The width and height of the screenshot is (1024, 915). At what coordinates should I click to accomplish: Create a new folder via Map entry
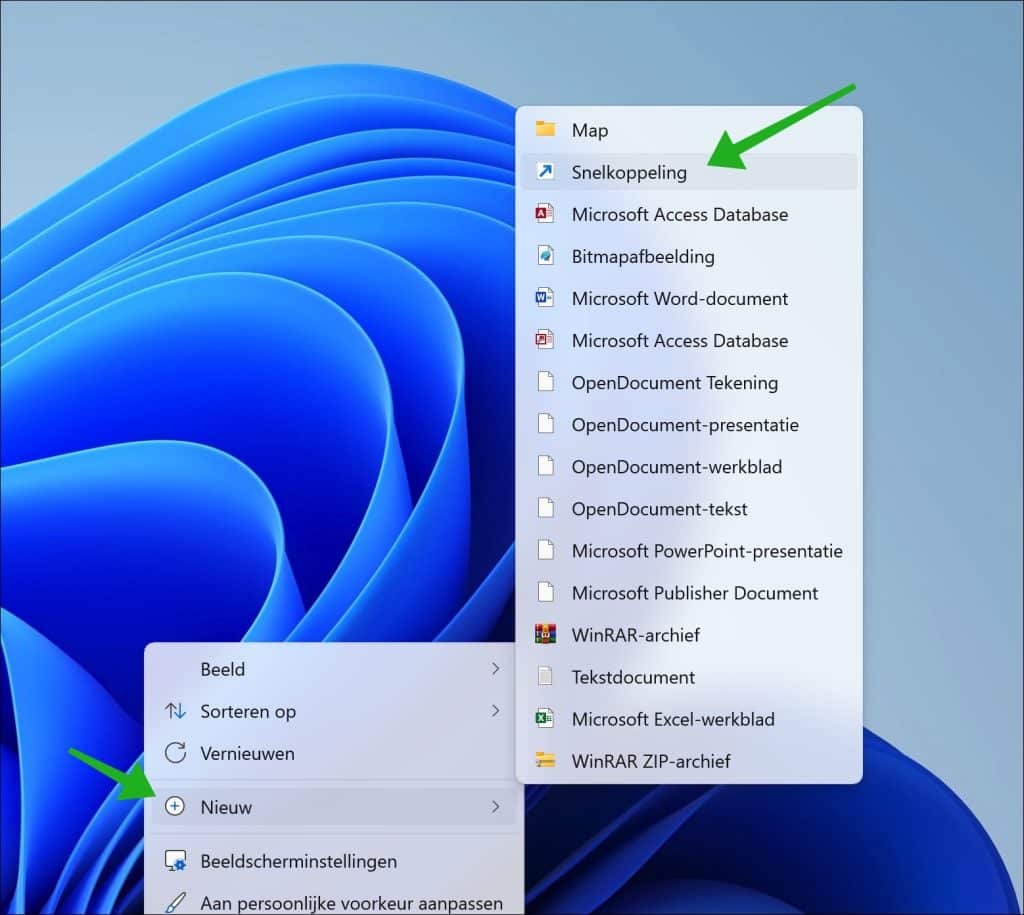point(689,130)
